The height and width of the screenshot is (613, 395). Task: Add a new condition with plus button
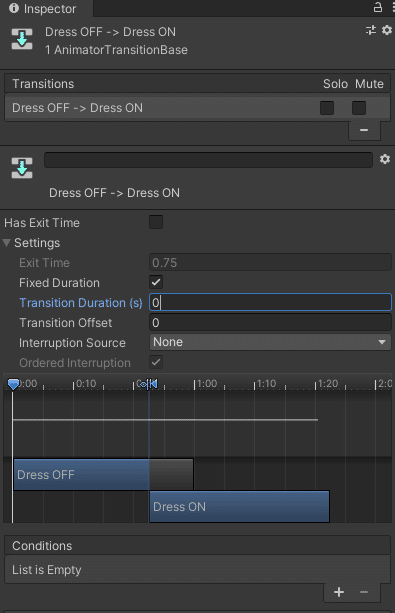[x=339, y=592]
